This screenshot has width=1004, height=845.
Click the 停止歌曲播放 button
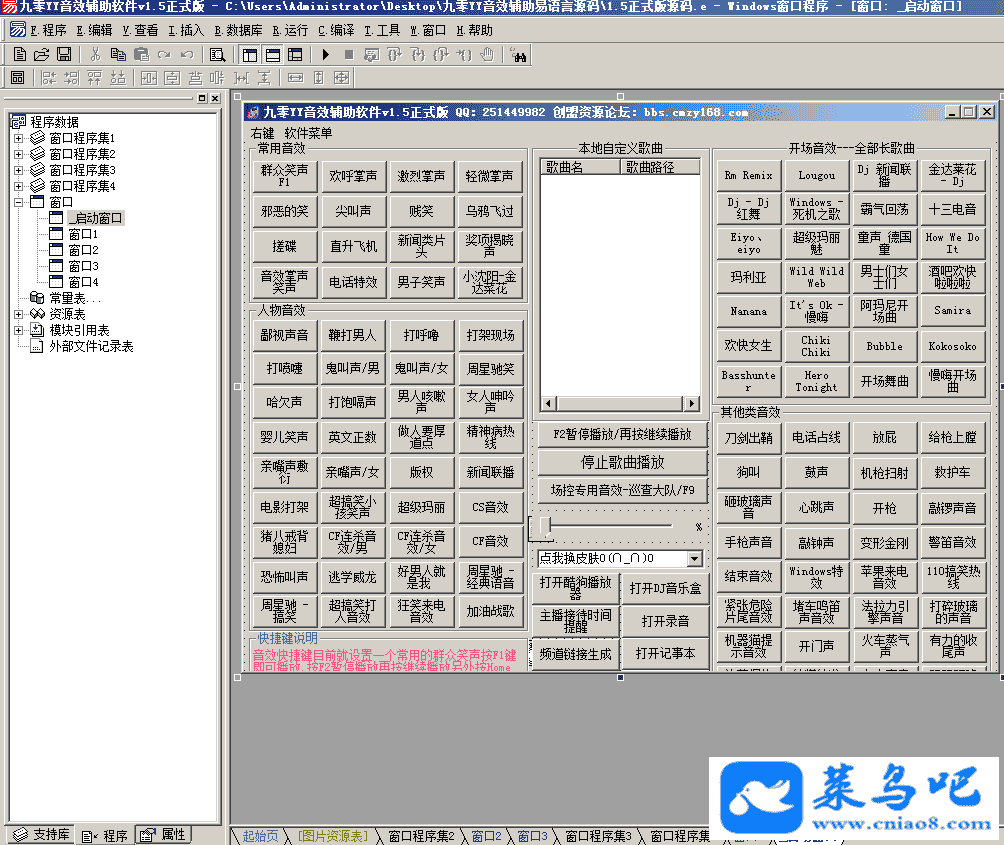coord(622,463)
